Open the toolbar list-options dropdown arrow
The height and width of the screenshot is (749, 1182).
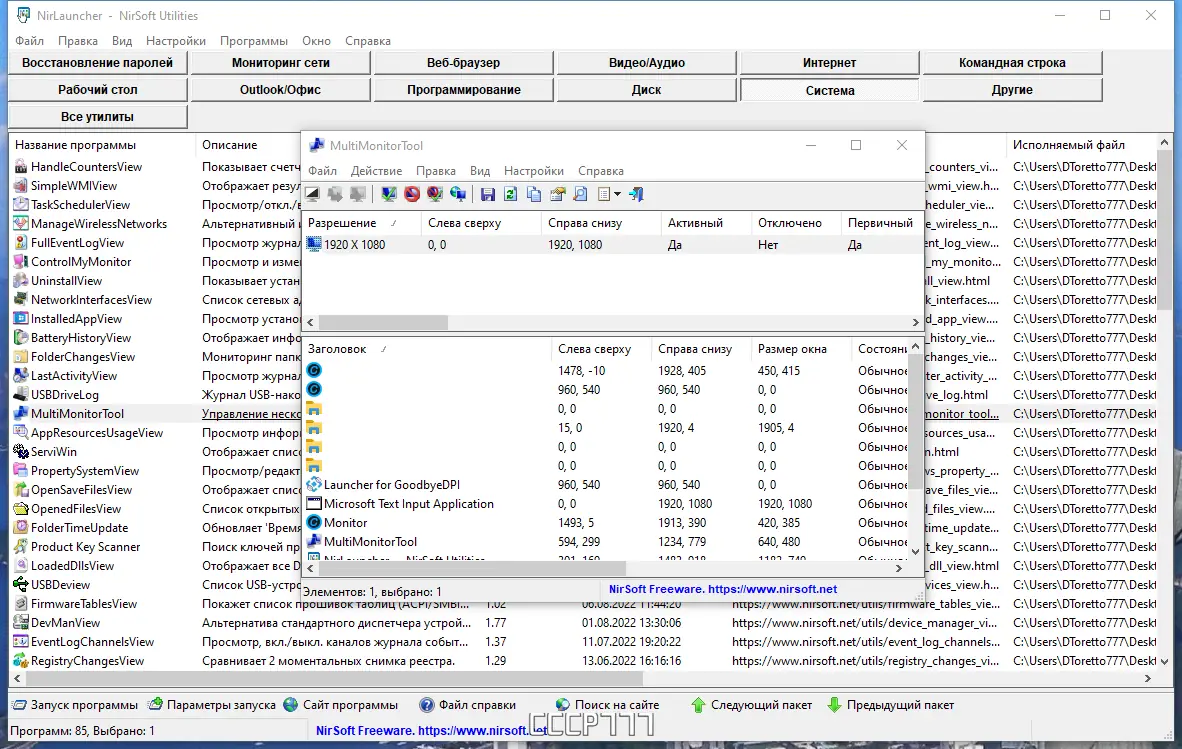[617, 194]
